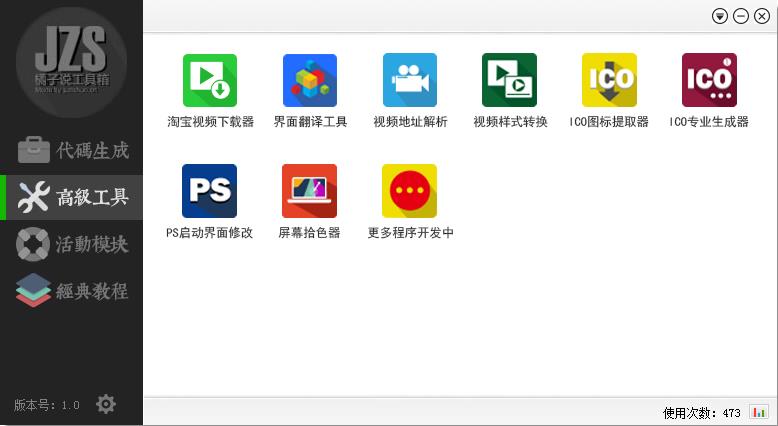Click the 更多程序开发中 red icon
Image resolution: width=778 pixels, height=426 pixels.
click(409, 191)
